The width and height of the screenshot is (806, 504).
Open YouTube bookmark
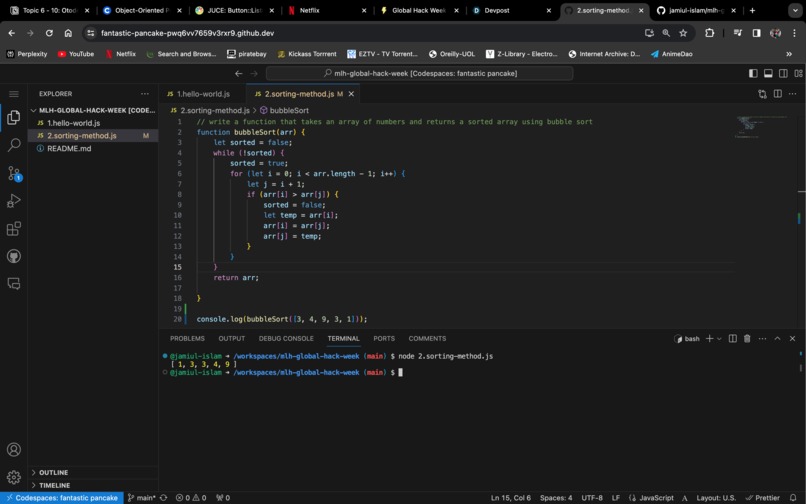pos(76,54)
